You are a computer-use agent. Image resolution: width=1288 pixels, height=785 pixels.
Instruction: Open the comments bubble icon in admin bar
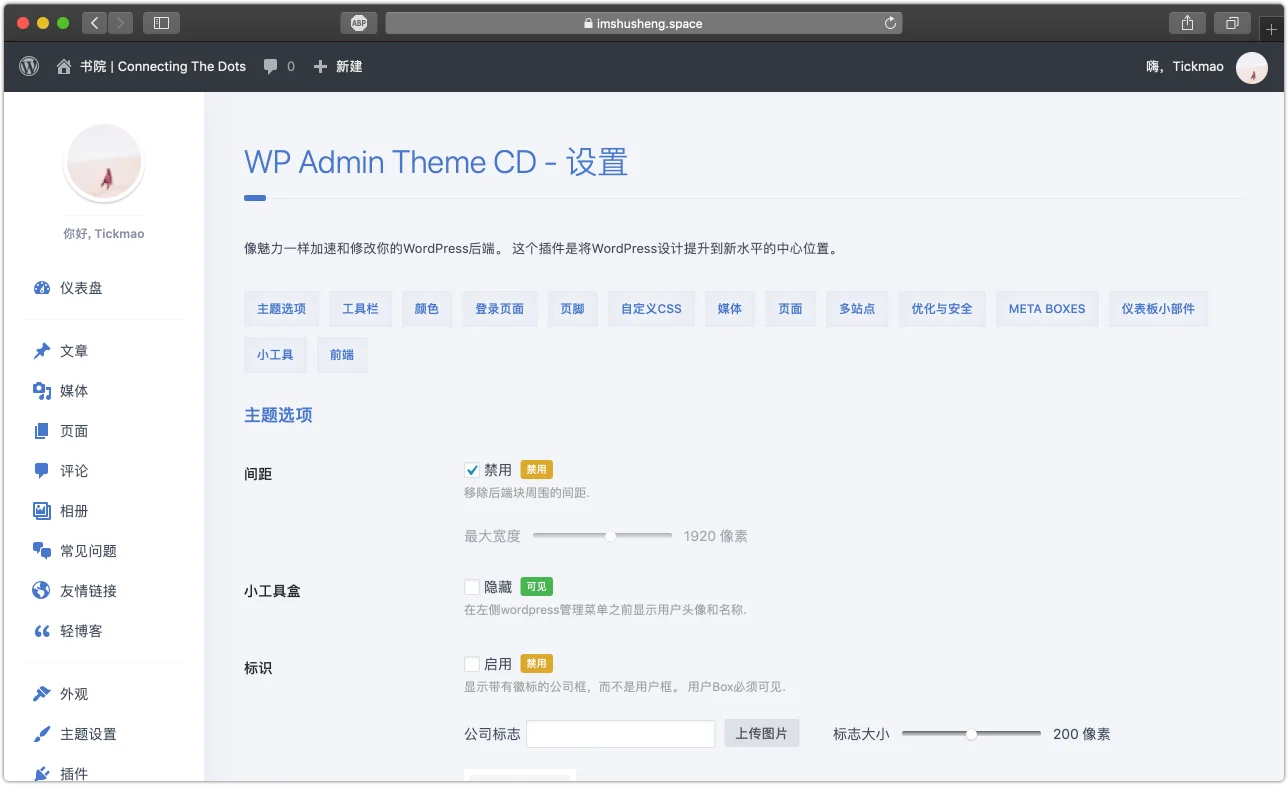pos(271,66)
